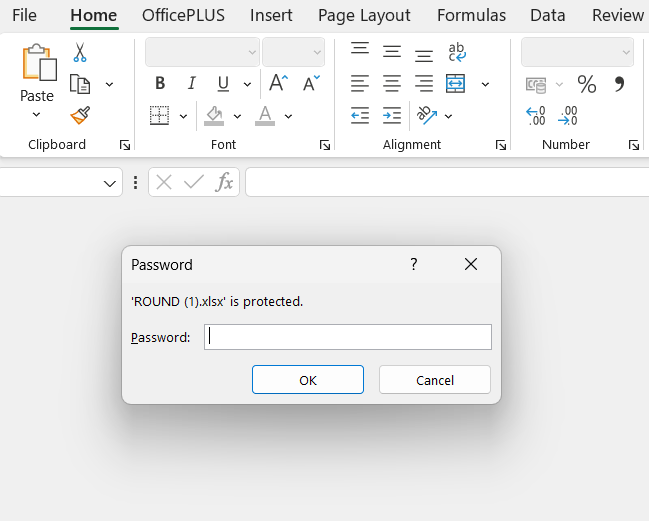Click Decrease Decimal icon
649x521 pixels.
pos(568,116)
